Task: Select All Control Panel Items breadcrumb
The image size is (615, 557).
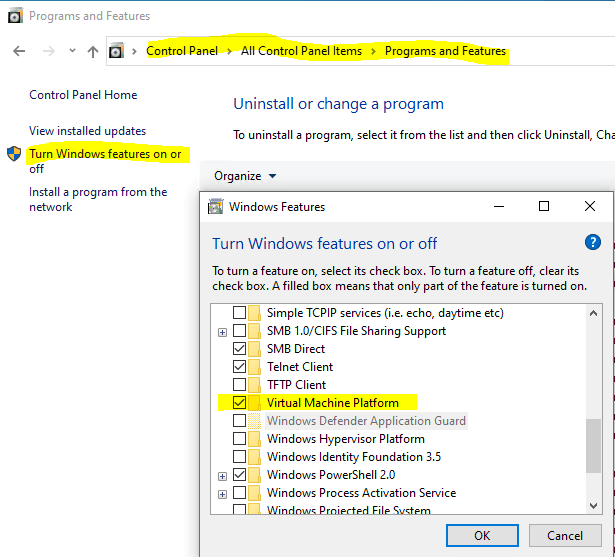Action: tap(301, 51)
